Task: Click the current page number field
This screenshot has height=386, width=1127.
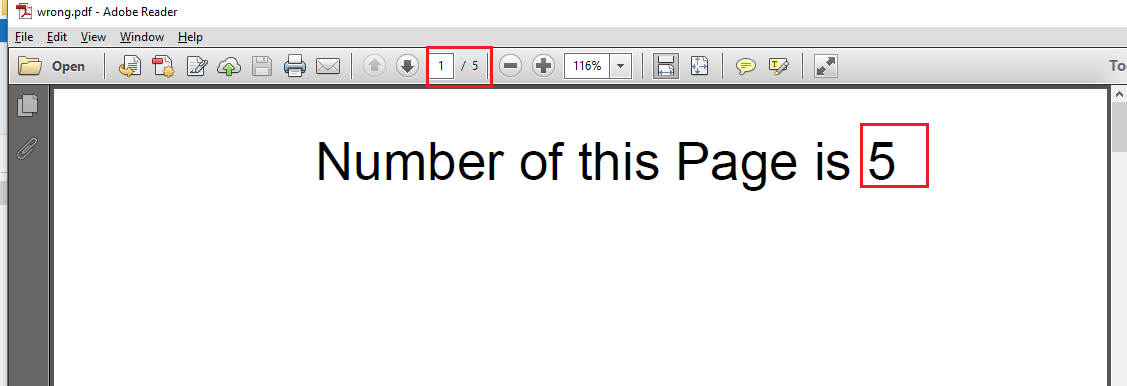Action: pos(441,66)
